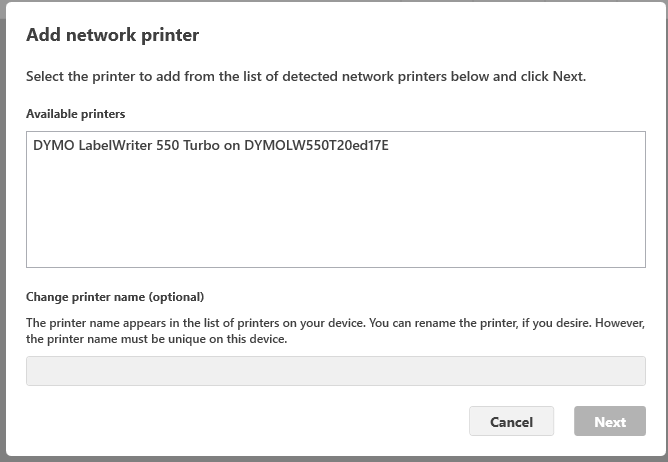Select the DYMO LabelWriter 550 Turbo printer entry

211,146
